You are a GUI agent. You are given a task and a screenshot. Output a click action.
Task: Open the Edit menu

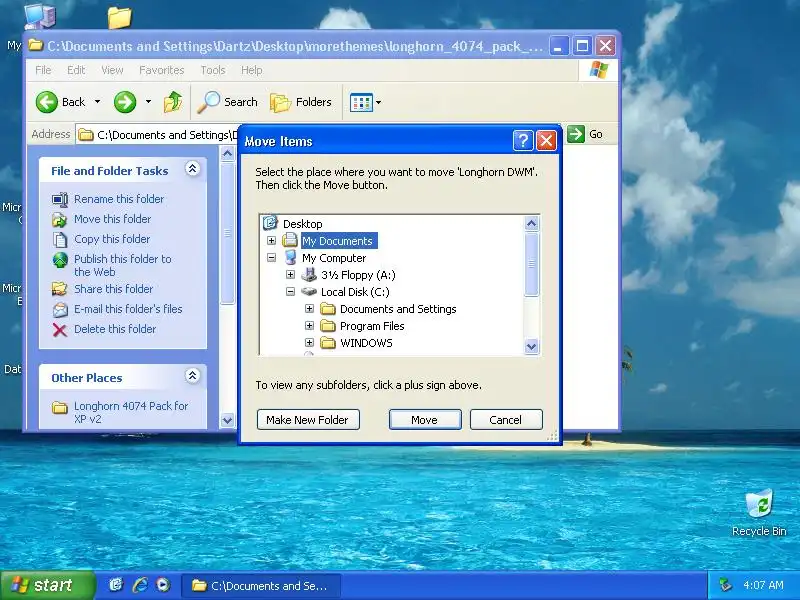pyautogui.click(x=76, y=70)
